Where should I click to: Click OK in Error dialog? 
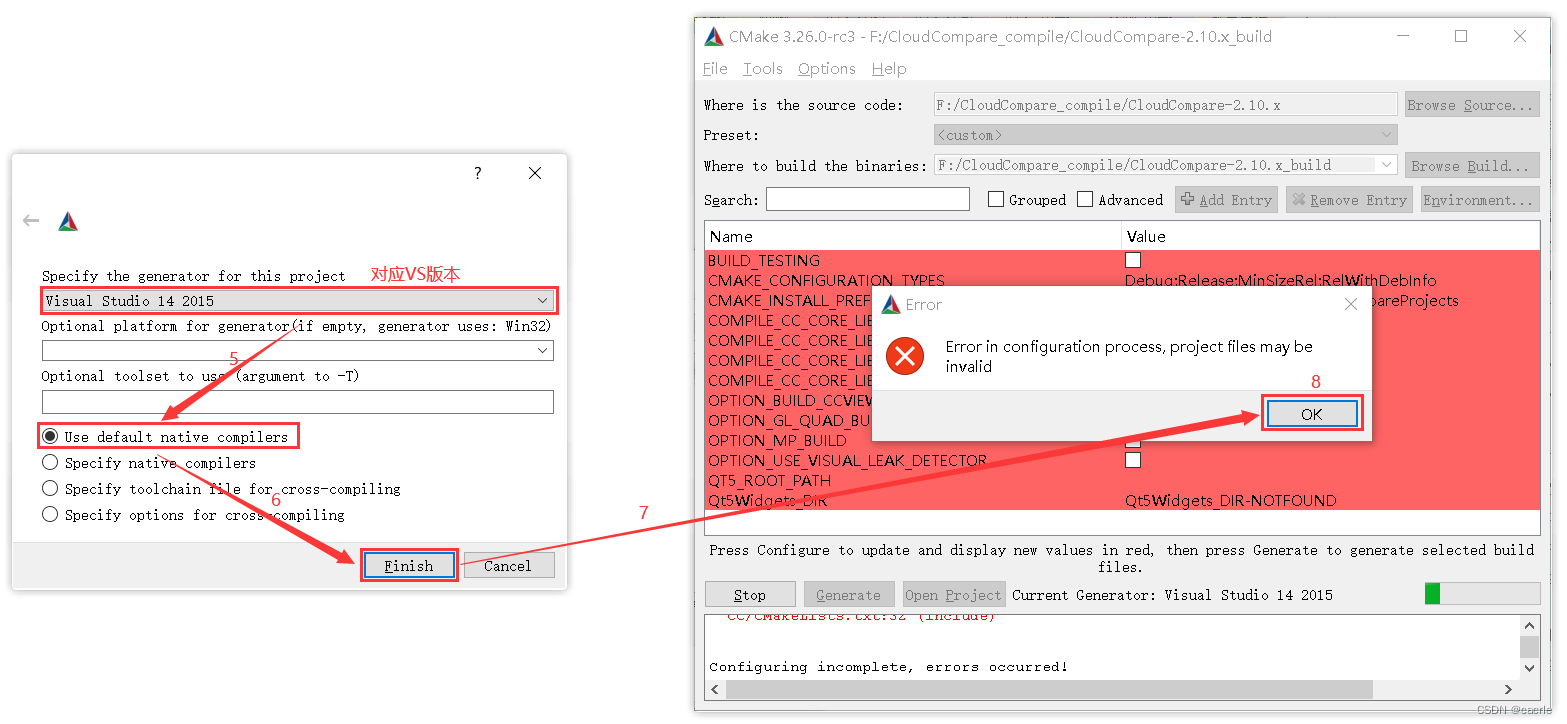click(1312, 414)
